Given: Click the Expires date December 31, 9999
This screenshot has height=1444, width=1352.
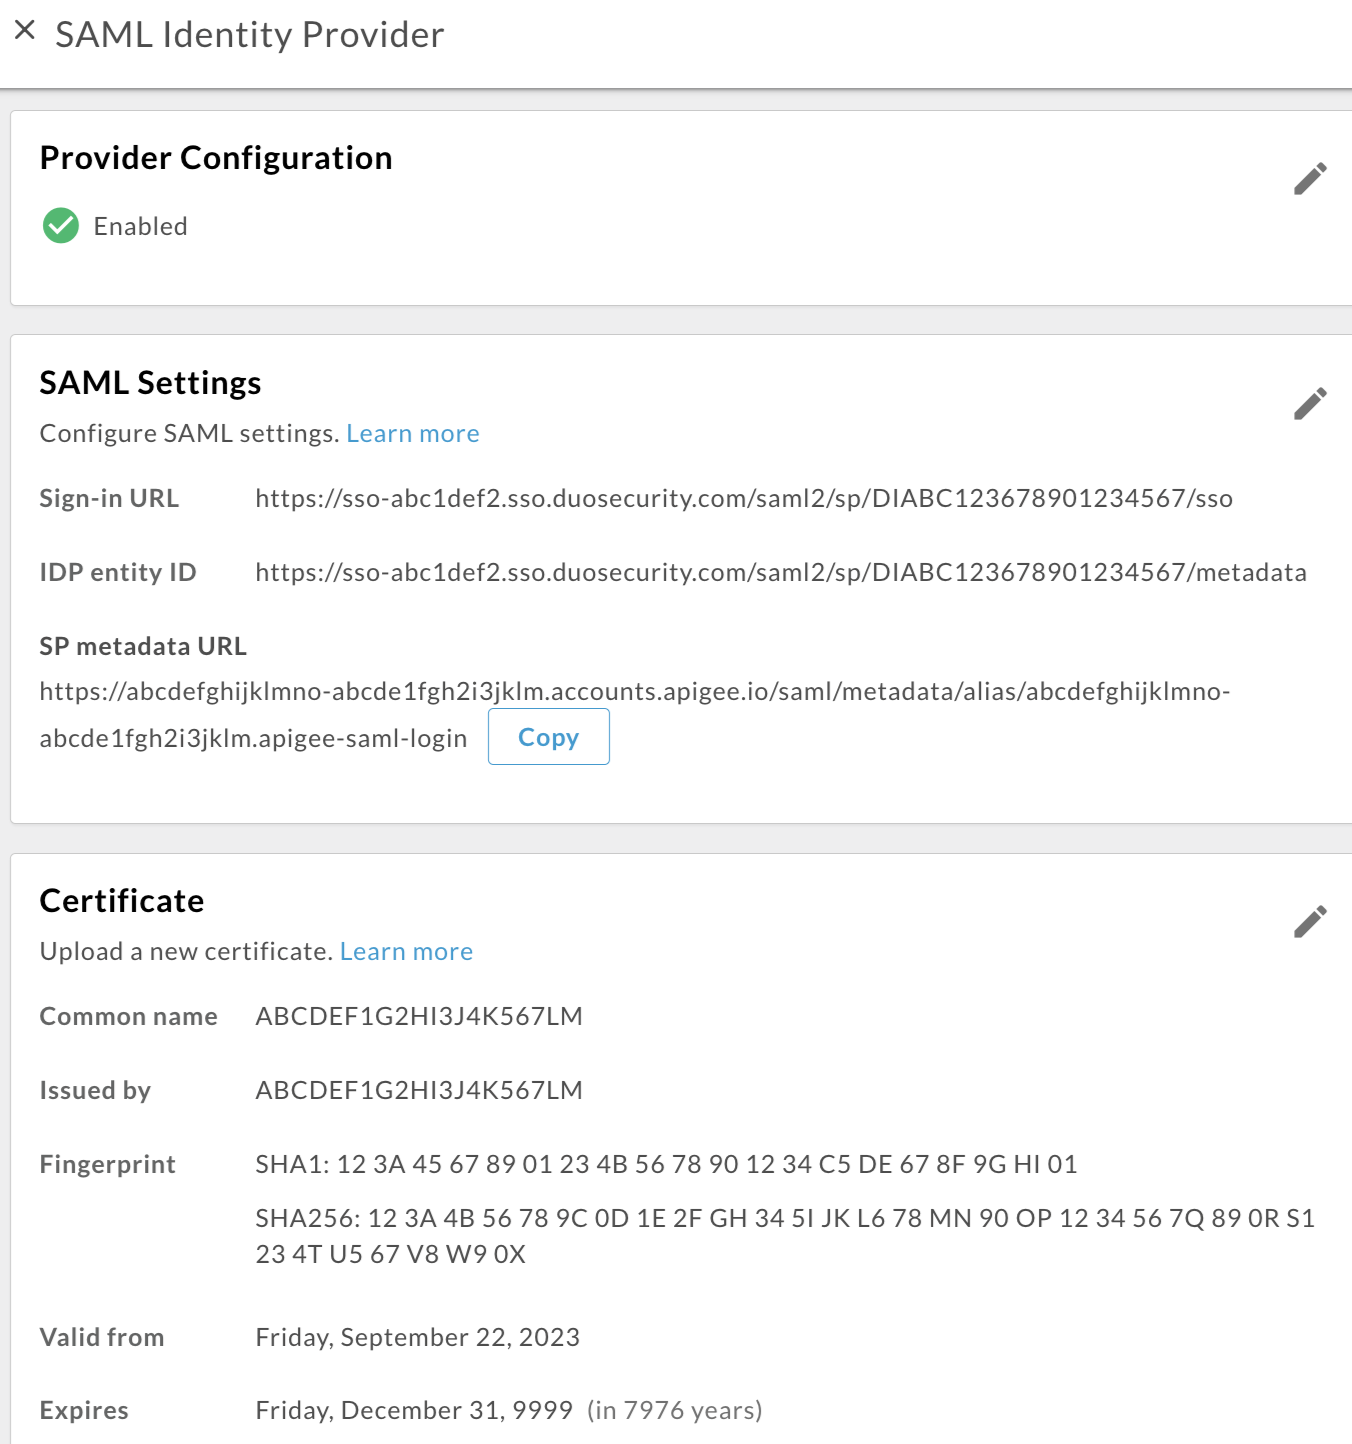Looking at the screenshot, I should click(x=415, y=1410).
